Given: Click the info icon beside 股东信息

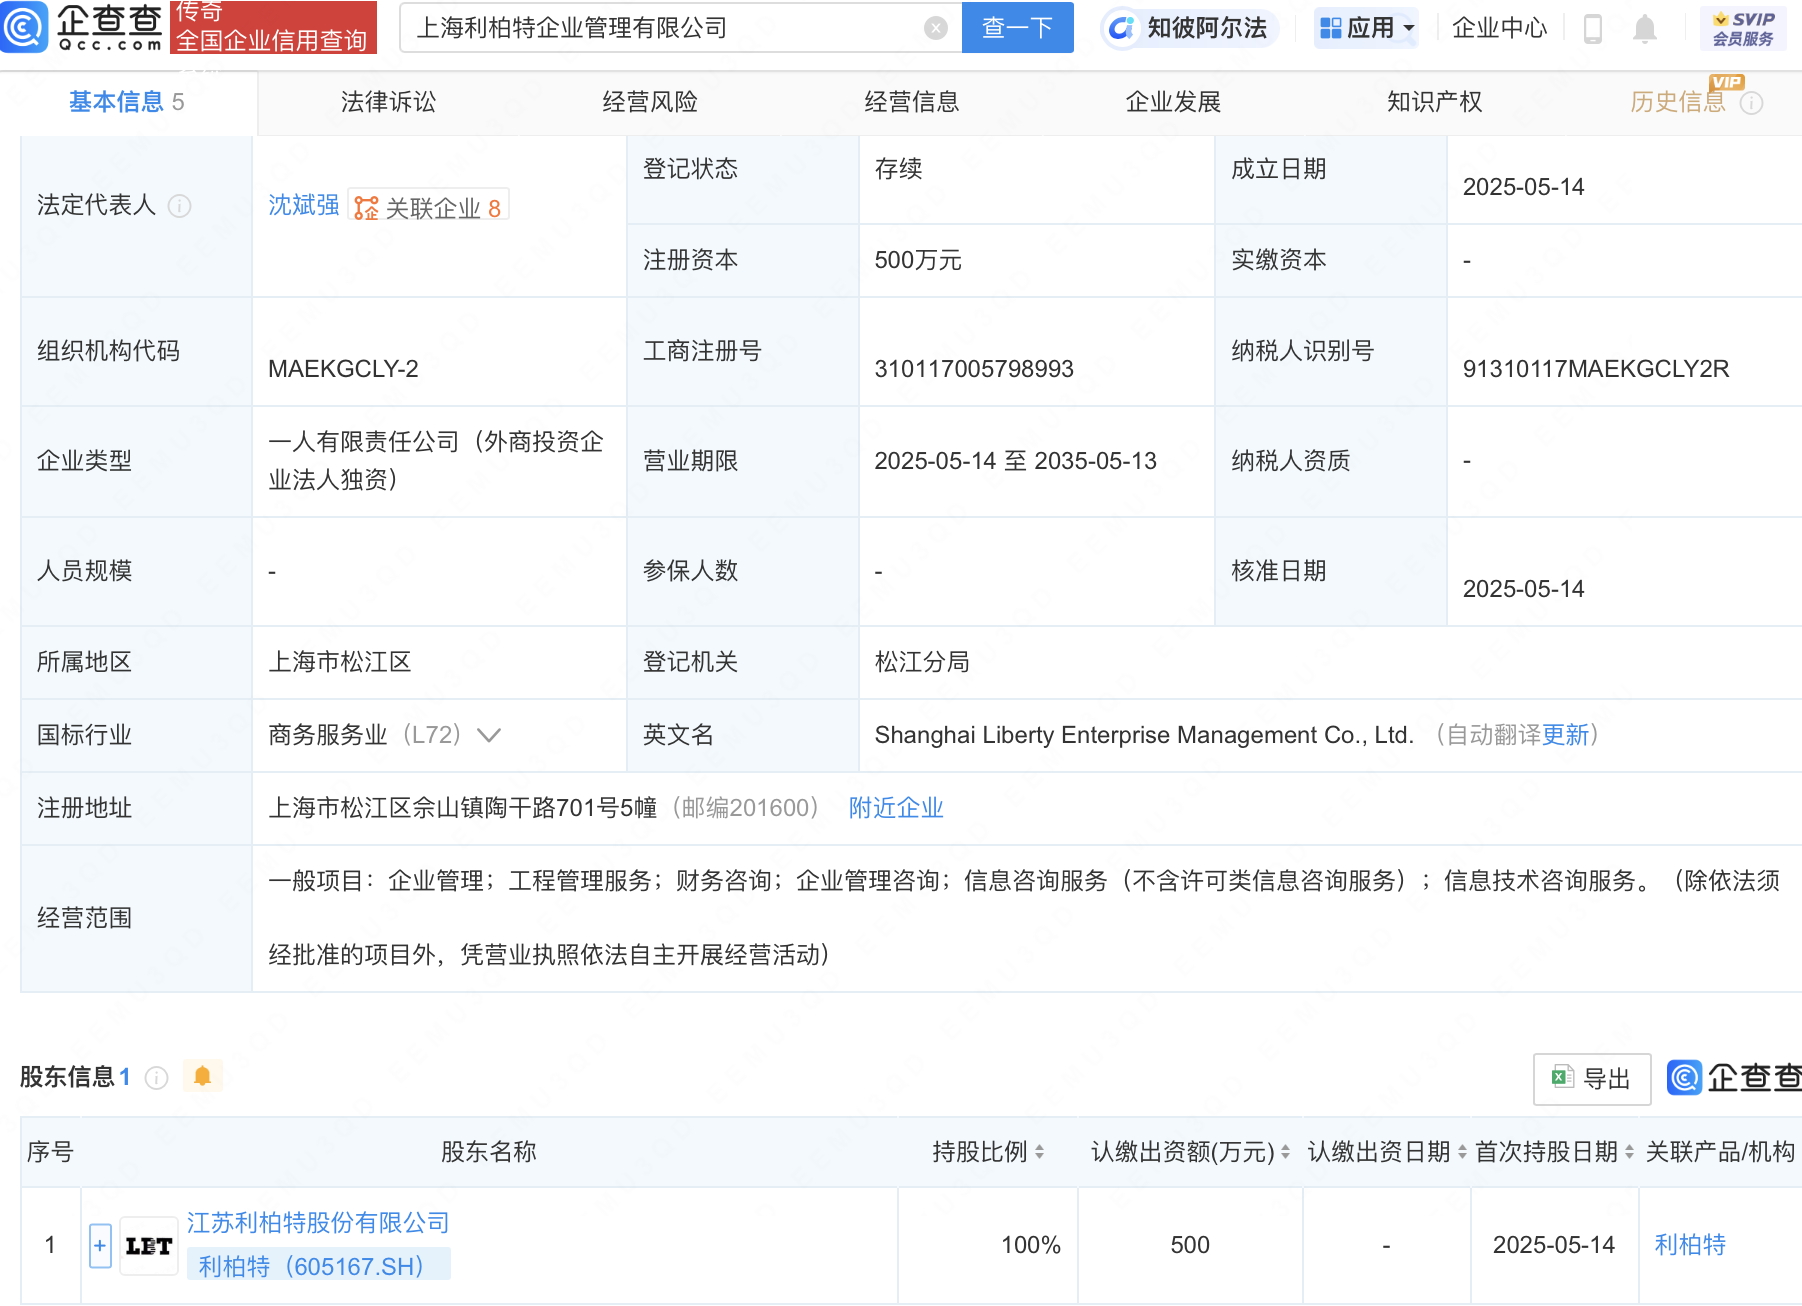Looking at the screenshot, I should (156, 1077).
